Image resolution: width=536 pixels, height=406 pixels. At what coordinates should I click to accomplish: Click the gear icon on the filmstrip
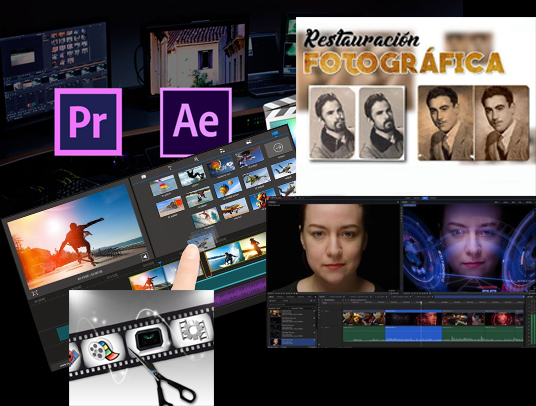pyautogui.click(x=192, y=327)
